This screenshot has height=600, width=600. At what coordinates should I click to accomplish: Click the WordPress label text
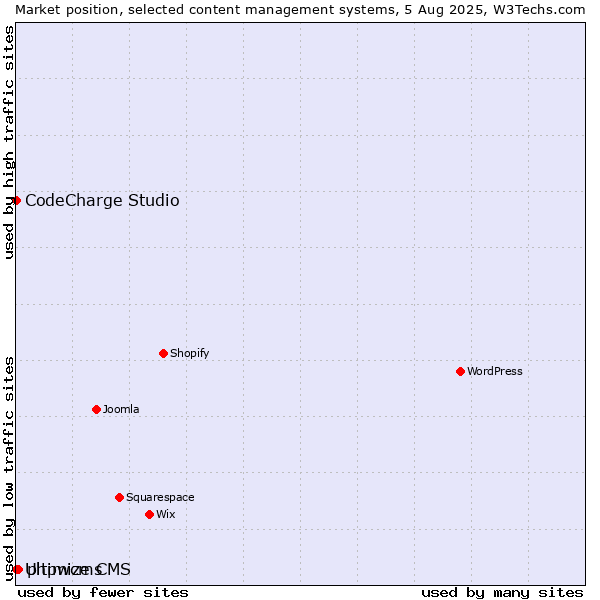tap(494, 371)
